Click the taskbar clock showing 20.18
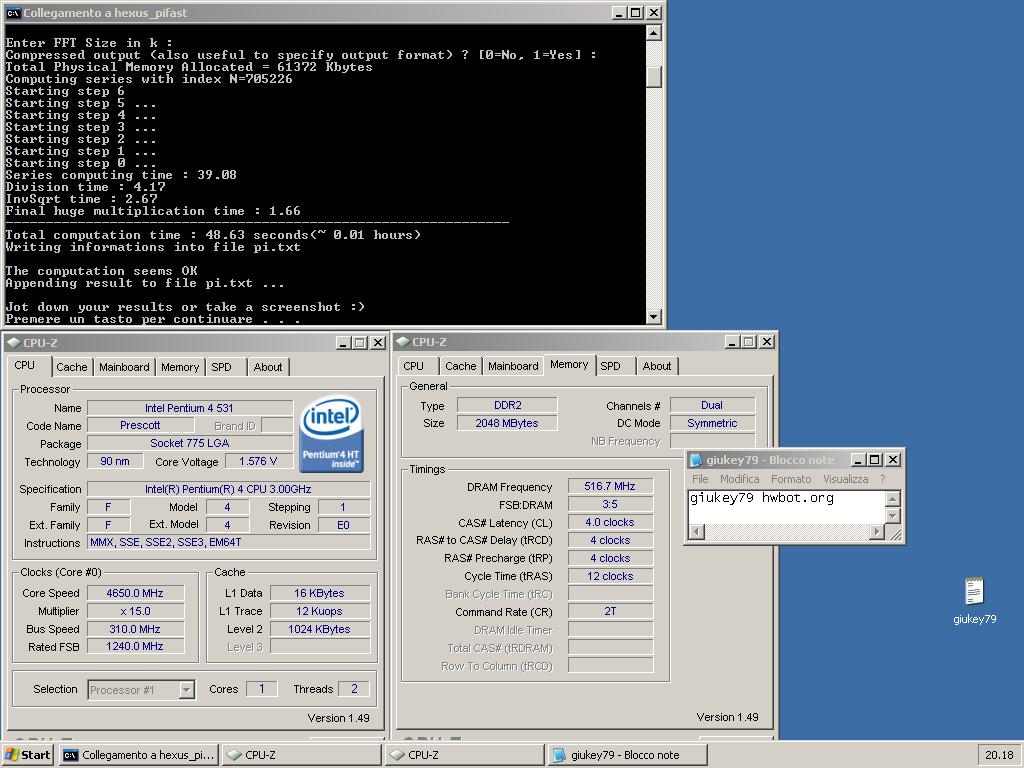This screenshot has height=768, width=1024. pos(999,755)
